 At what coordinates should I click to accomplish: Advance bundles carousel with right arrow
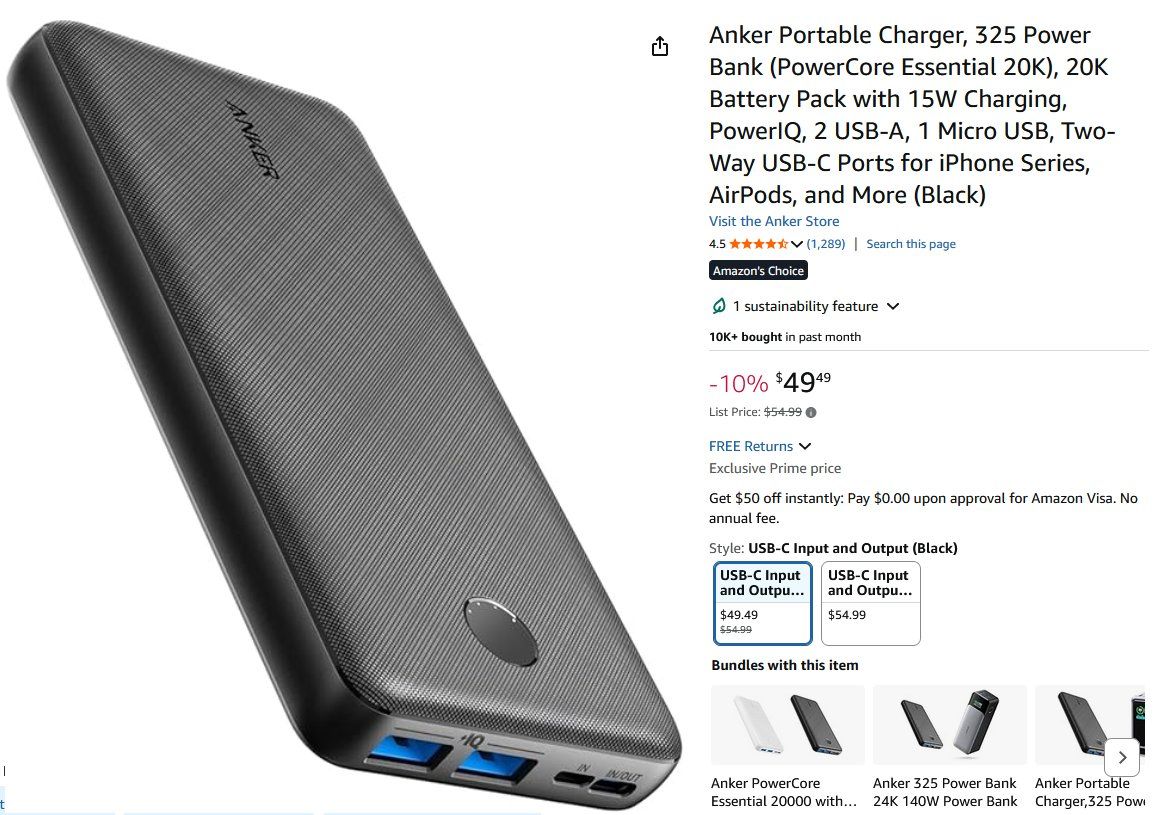pos(1122,757)
